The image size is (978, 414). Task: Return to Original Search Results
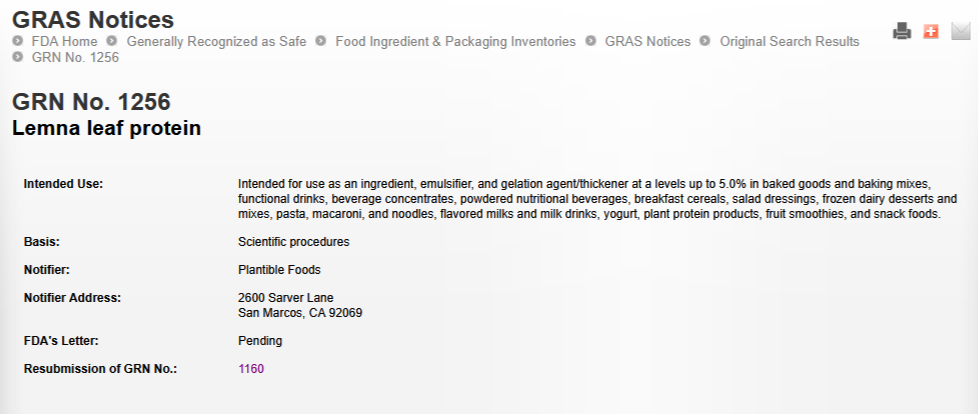[x=789, y=42]
